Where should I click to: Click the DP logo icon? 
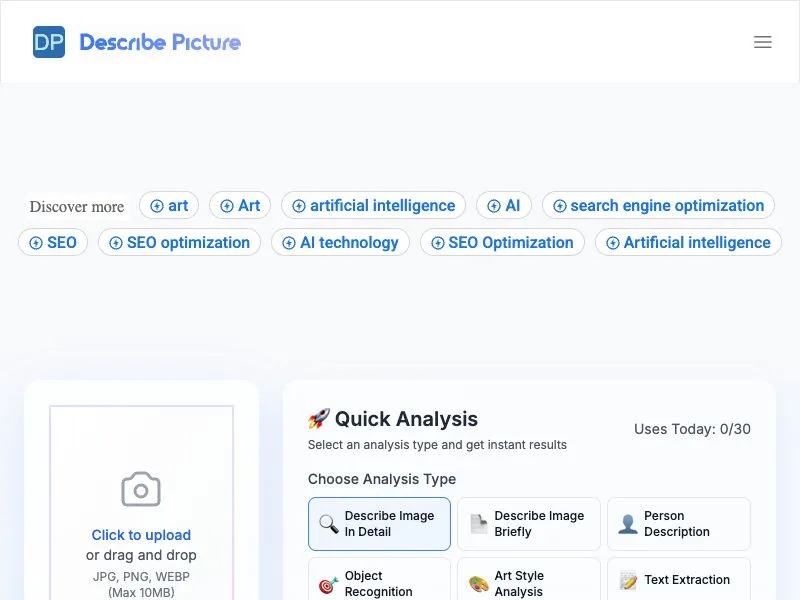[x=49, y=42]
